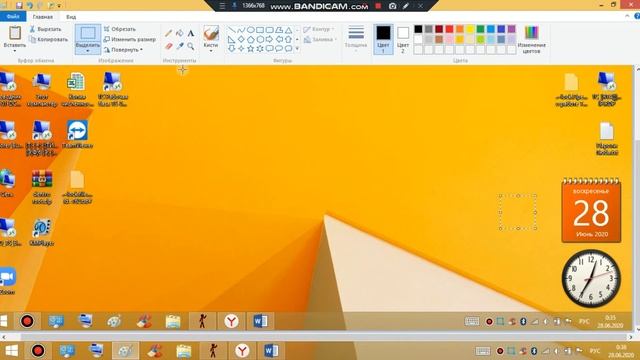Open the Start button on the real Windows taskbar
Viewport: 640px width, 360px height.
point(11,351)
